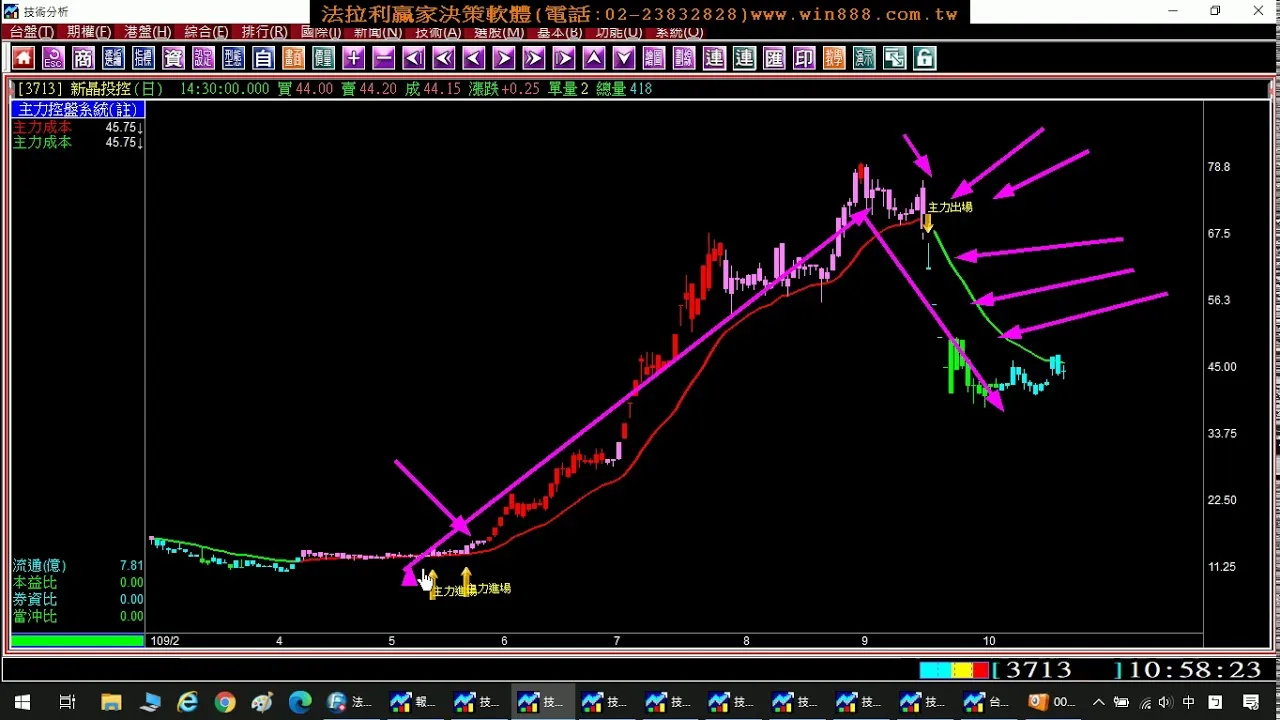The width and height of the screenshot is (1280, 720).
Task: Open Internet Explorer from taskbar
Action: tap(187, 702)
